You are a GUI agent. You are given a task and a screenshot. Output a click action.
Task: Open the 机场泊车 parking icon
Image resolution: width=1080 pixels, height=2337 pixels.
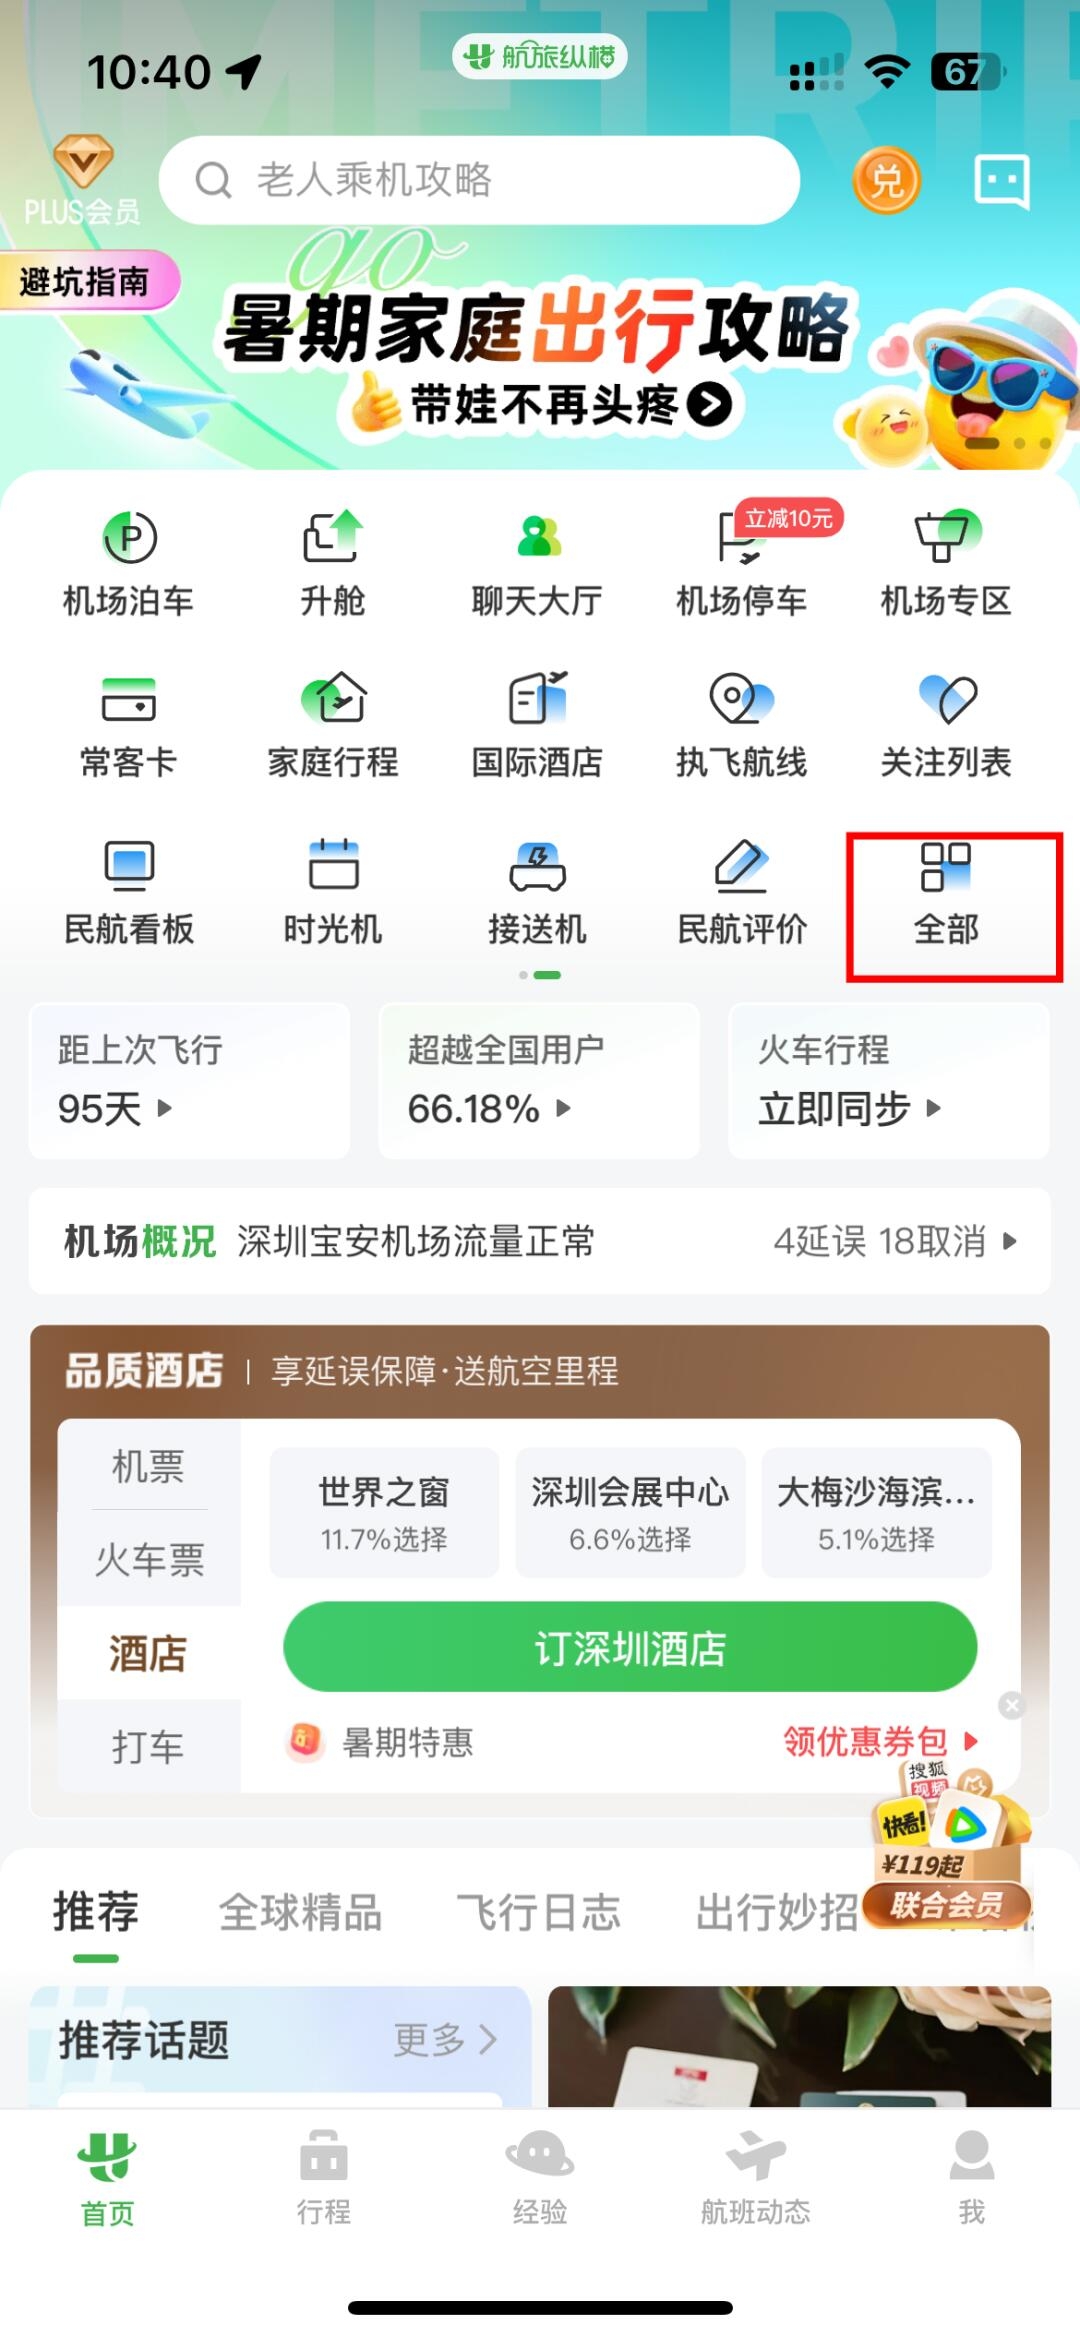129,563
